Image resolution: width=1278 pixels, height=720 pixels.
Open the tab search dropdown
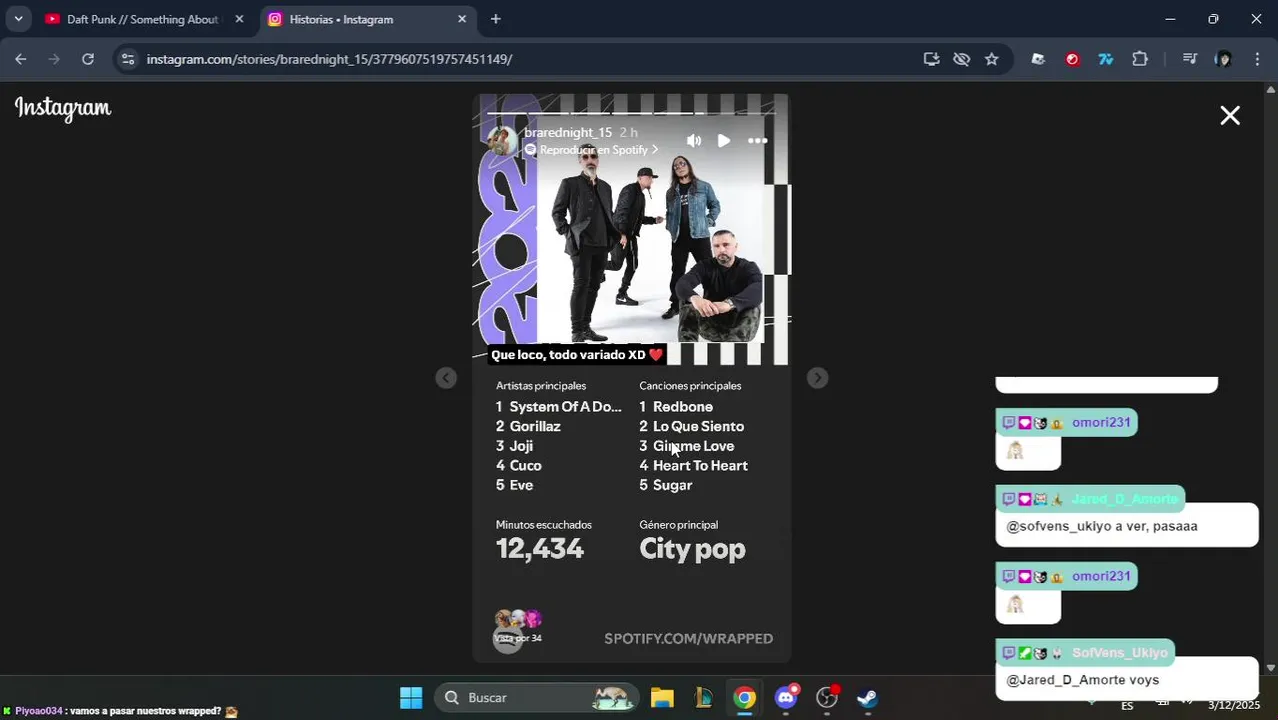18,19
